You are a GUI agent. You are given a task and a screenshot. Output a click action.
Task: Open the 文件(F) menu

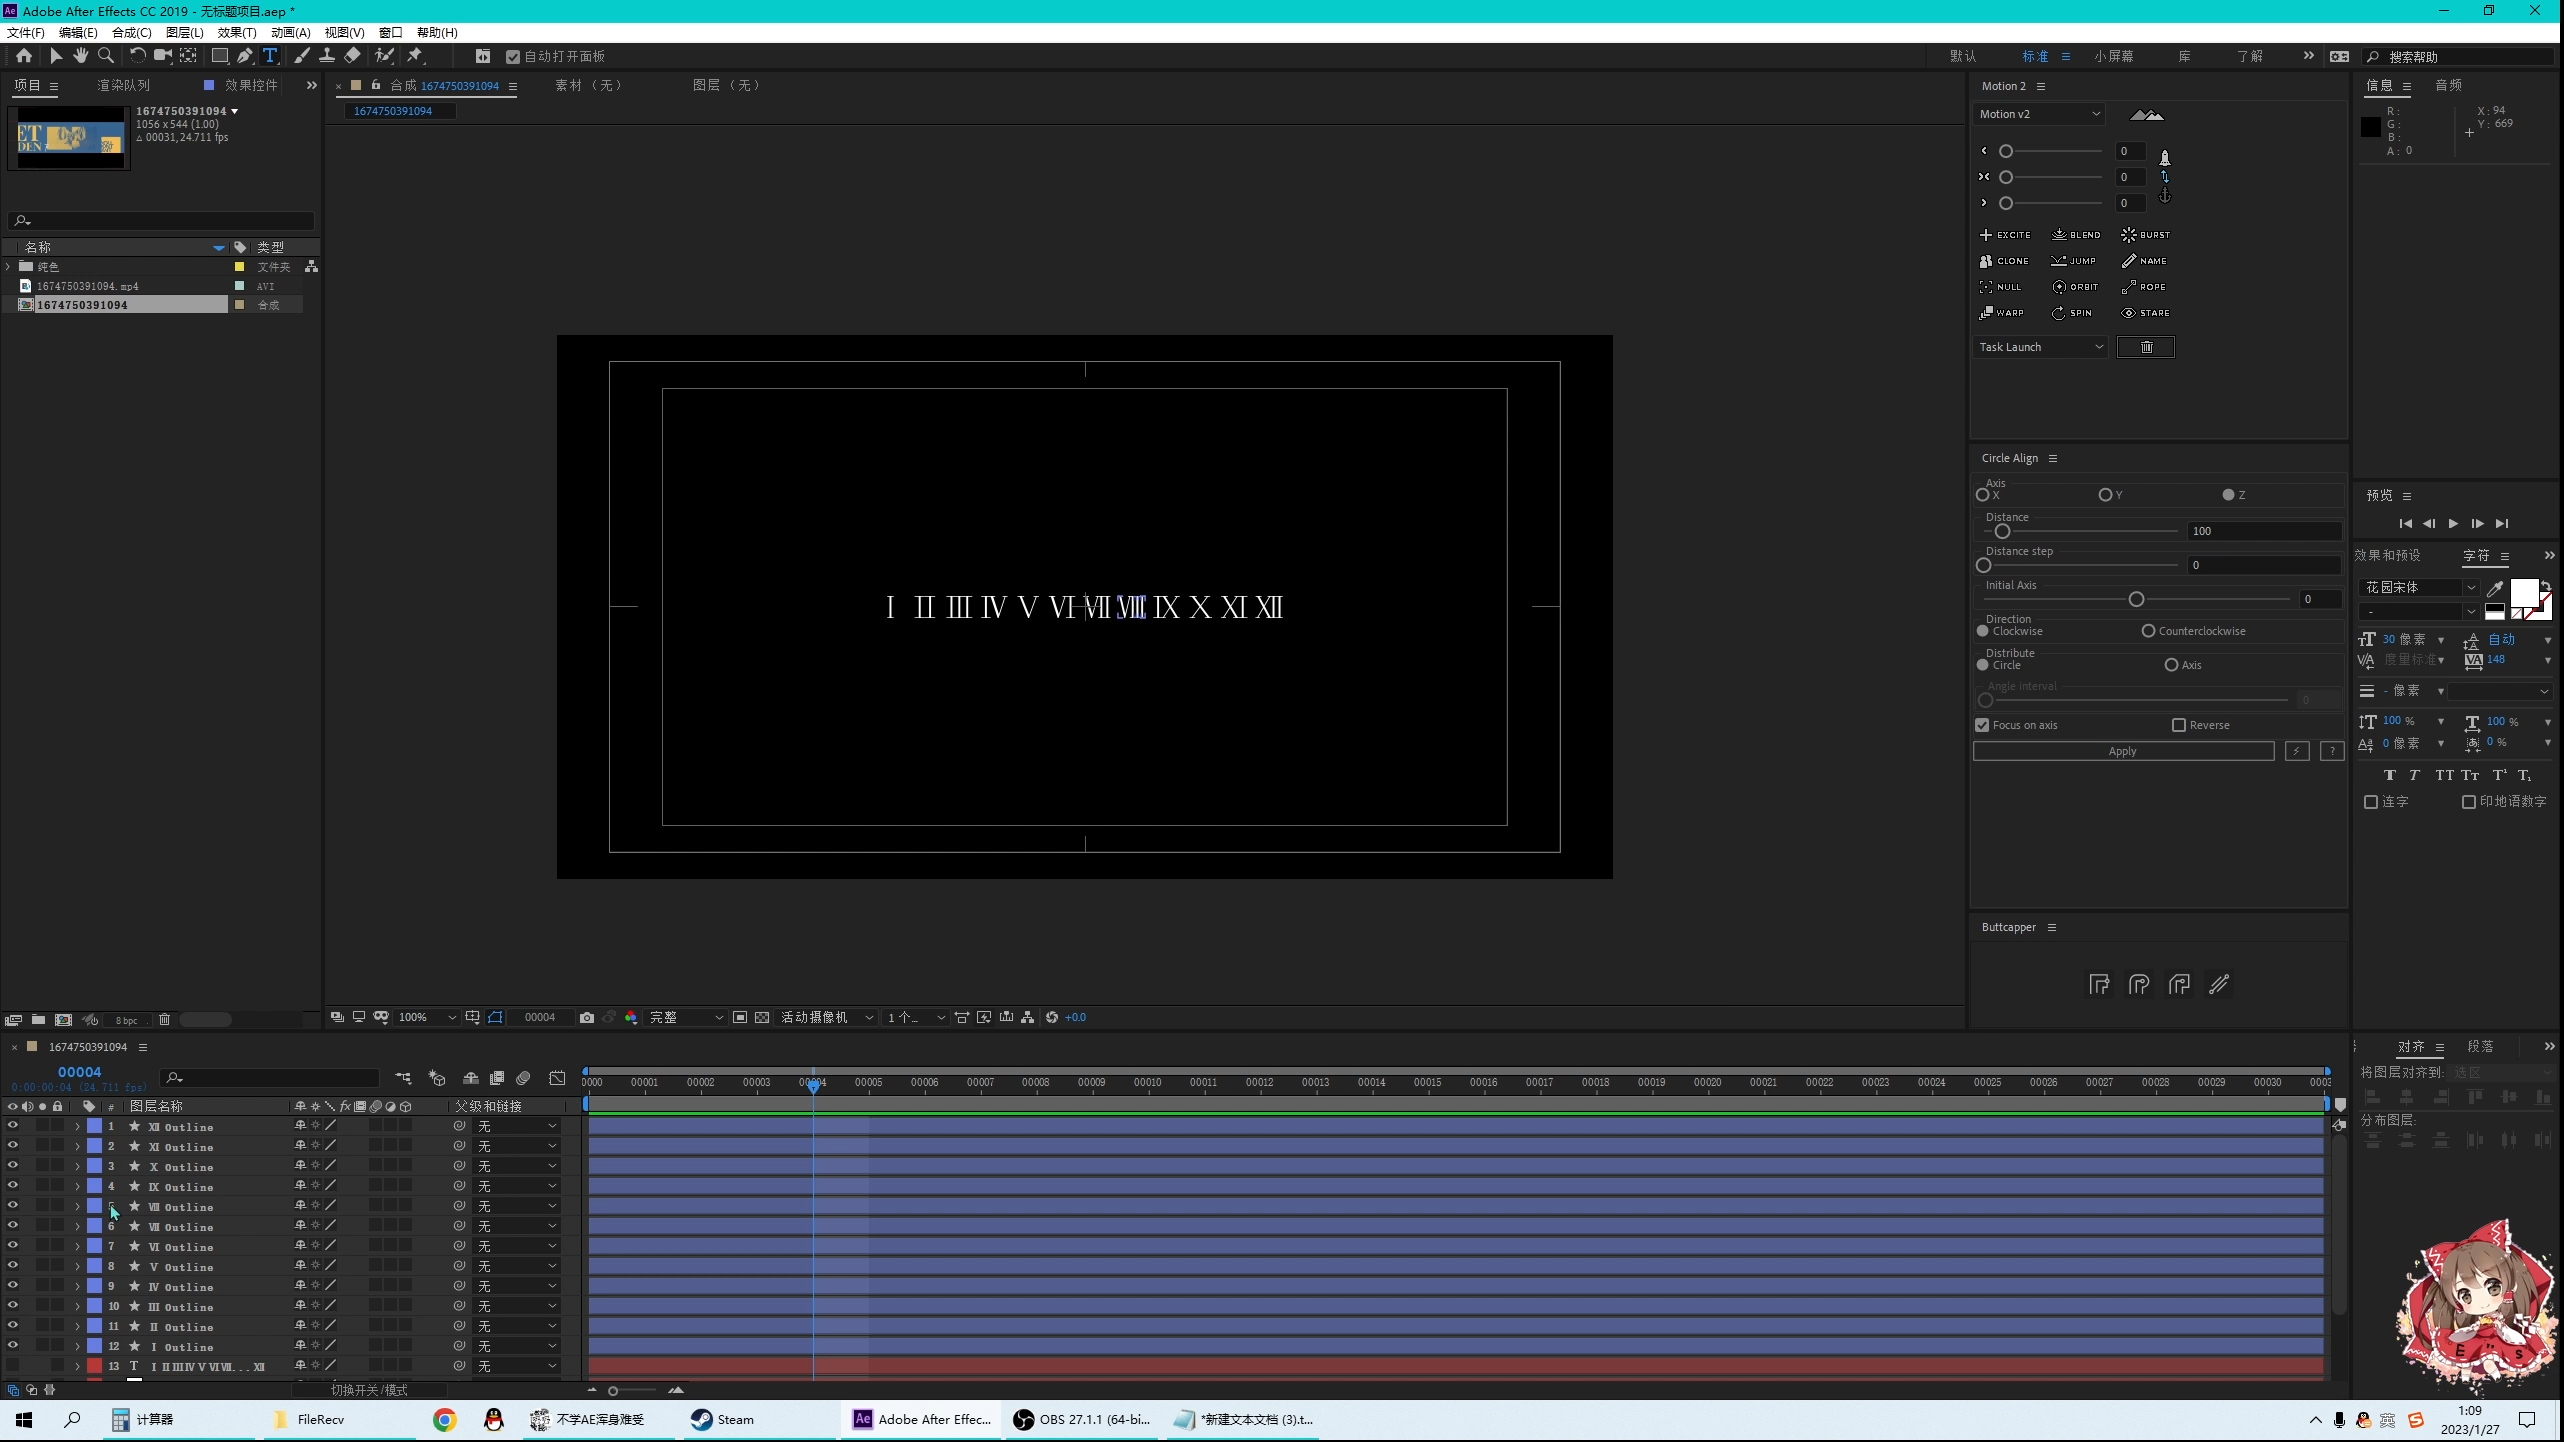(x=26, y=33)
